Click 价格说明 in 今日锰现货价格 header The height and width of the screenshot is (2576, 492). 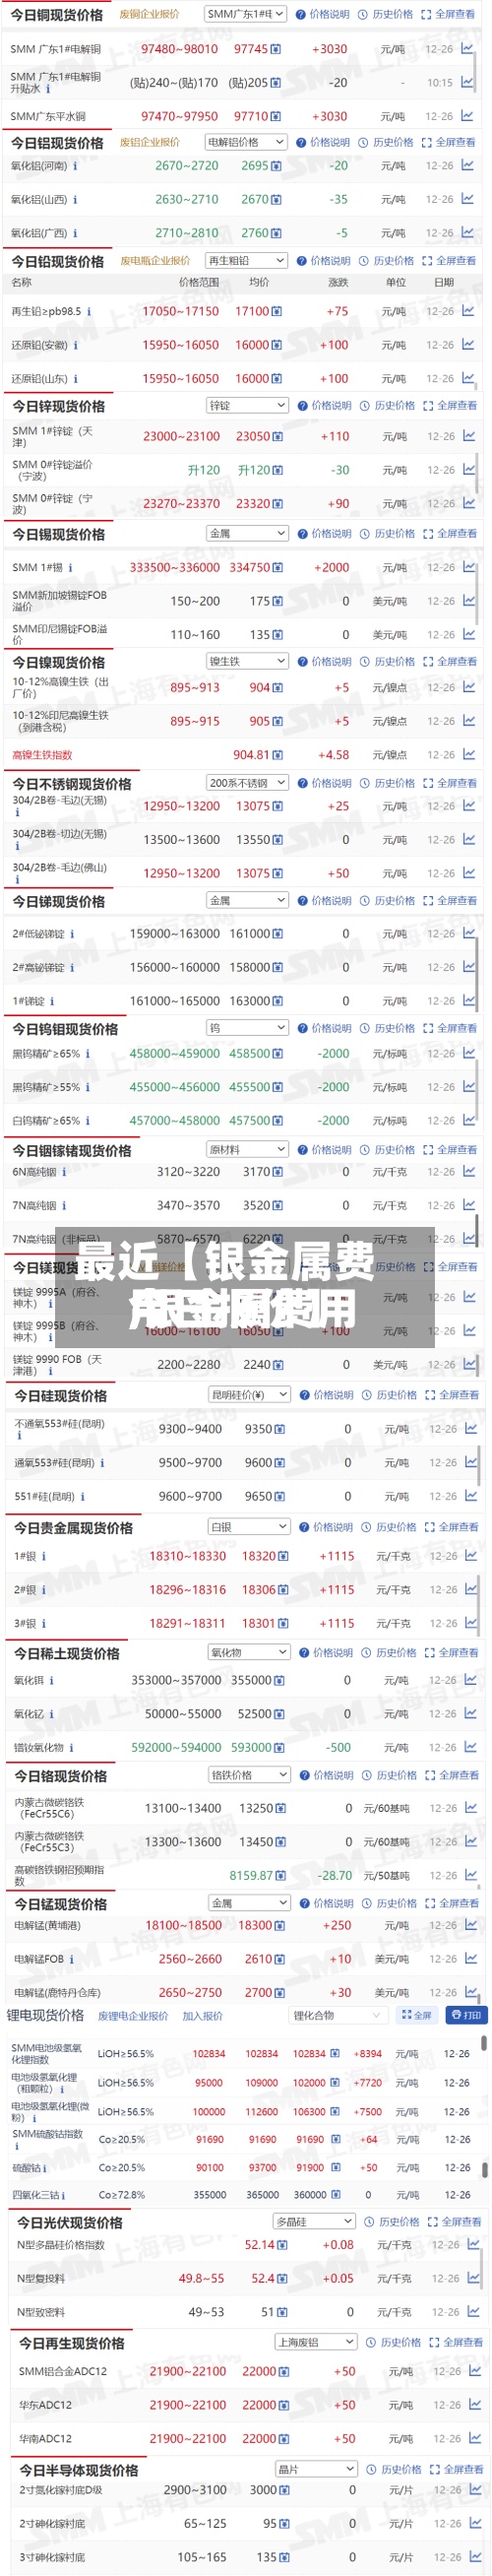pyautogui.click(x=327, y=1903)
